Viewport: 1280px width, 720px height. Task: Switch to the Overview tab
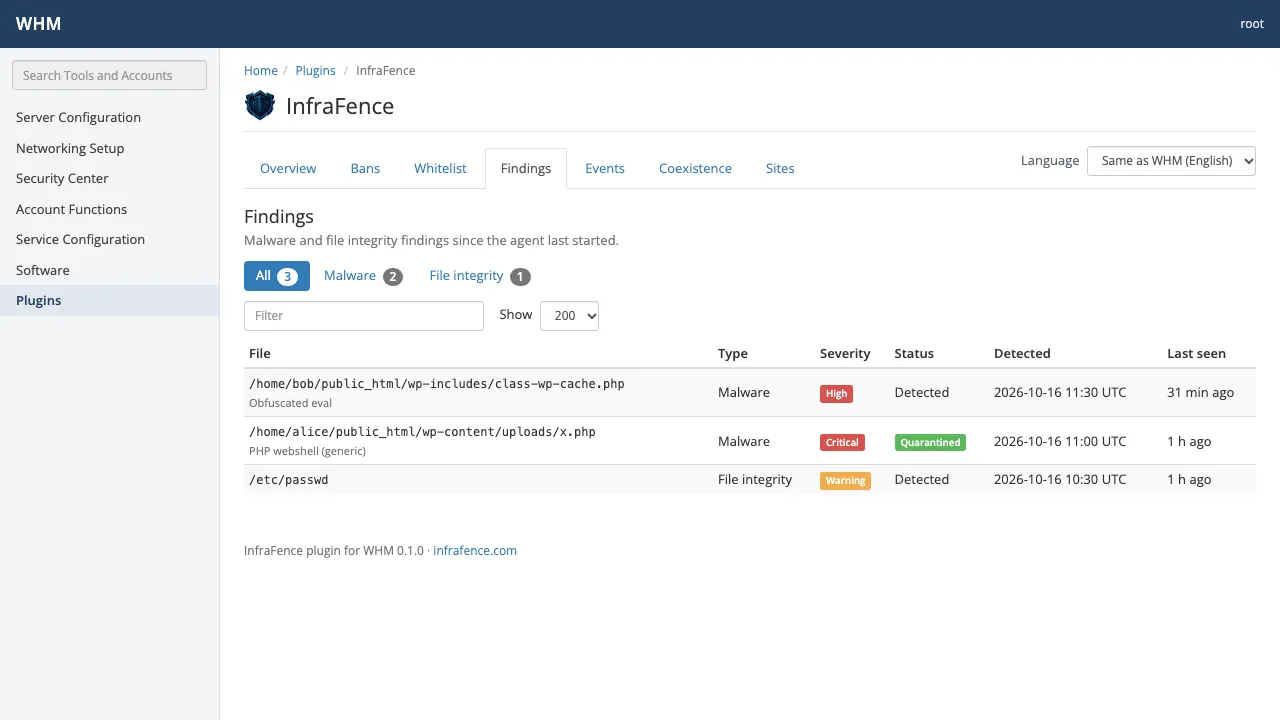click(288, 168)
